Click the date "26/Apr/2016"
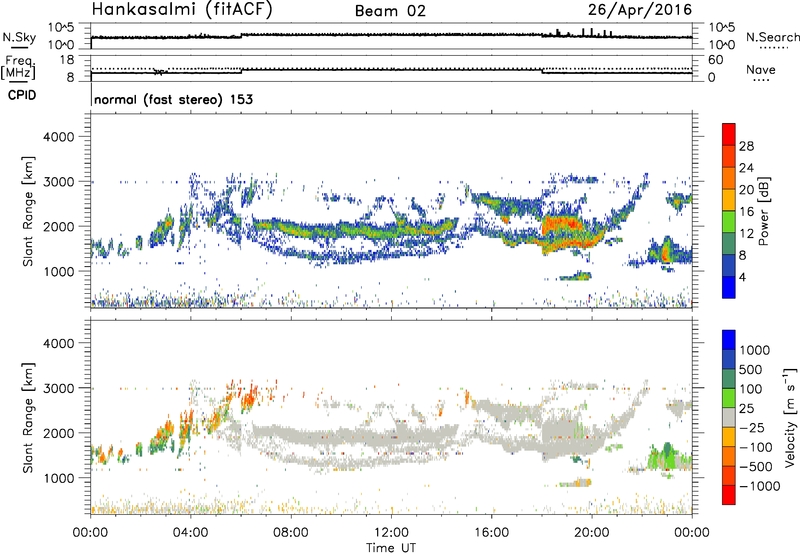Screen dimensions: 800x554 coord(640,10)
